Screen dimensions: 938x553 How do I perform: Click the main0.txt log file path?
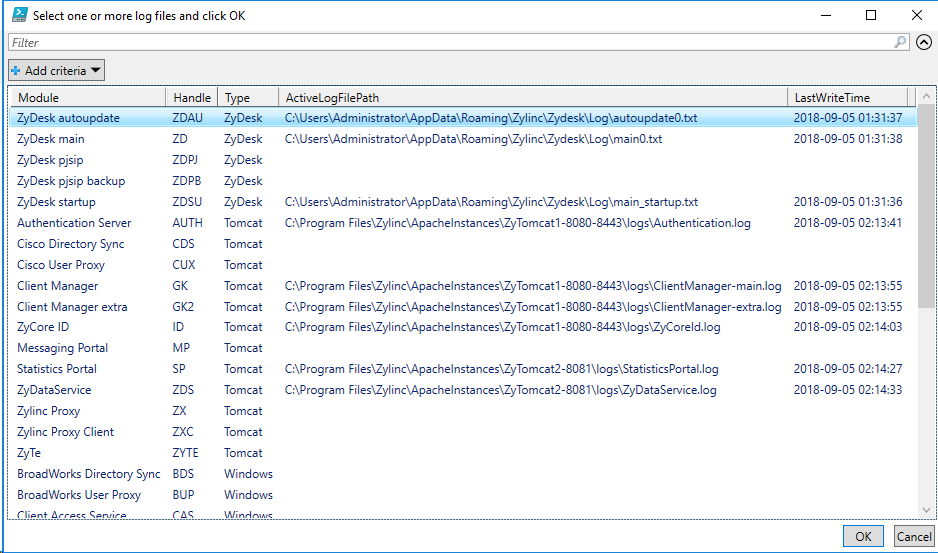click(473, 139)
